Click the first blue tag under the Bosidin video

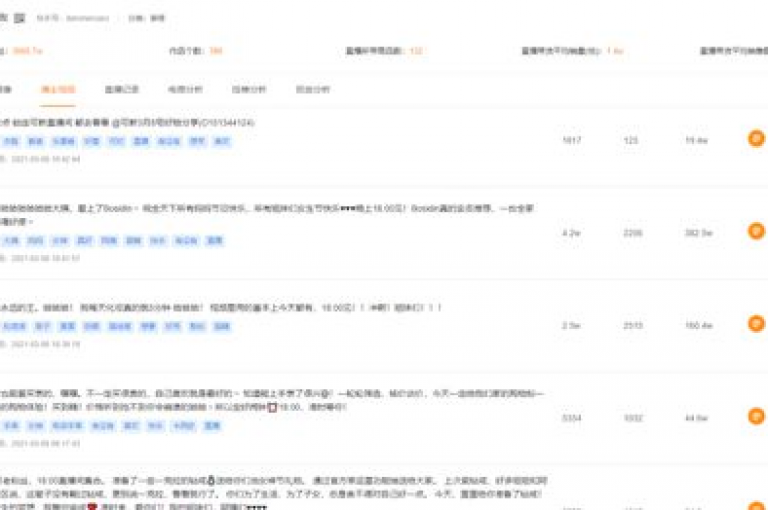[x=11, y=241]
